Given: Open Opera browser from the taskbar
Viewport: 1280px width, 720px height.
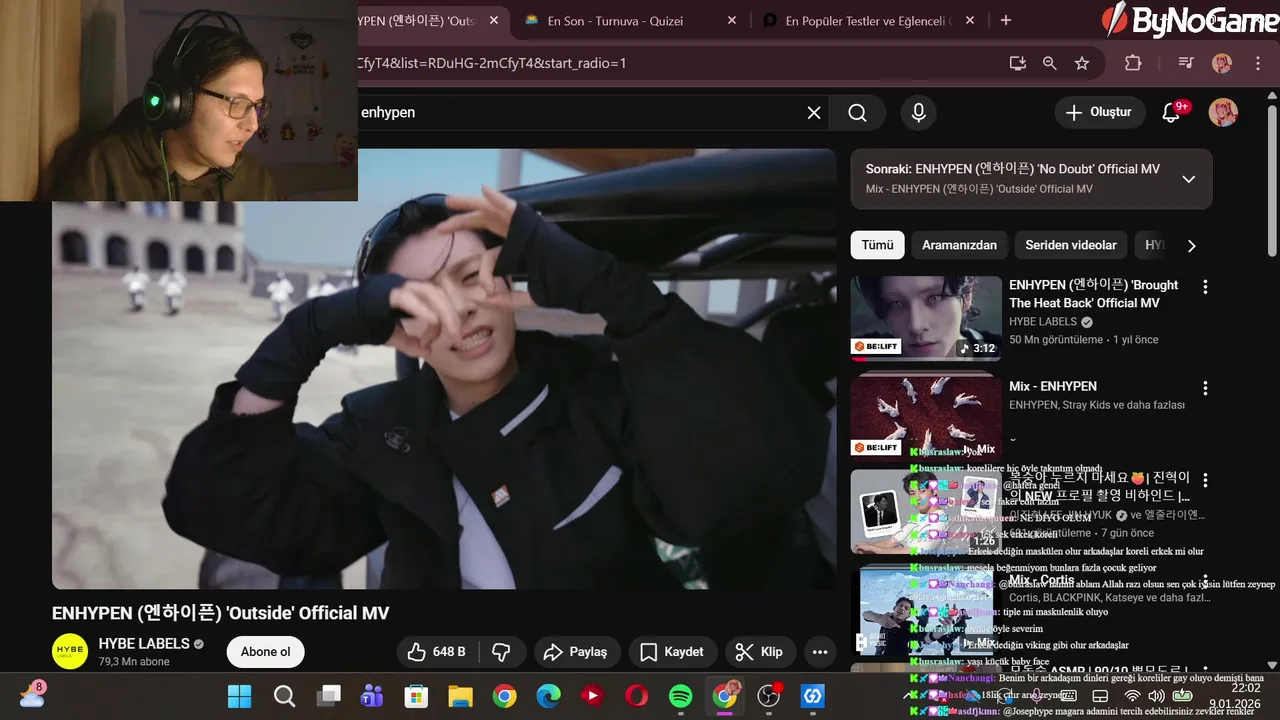Looking at the screenshot, I should click(636, 696).
